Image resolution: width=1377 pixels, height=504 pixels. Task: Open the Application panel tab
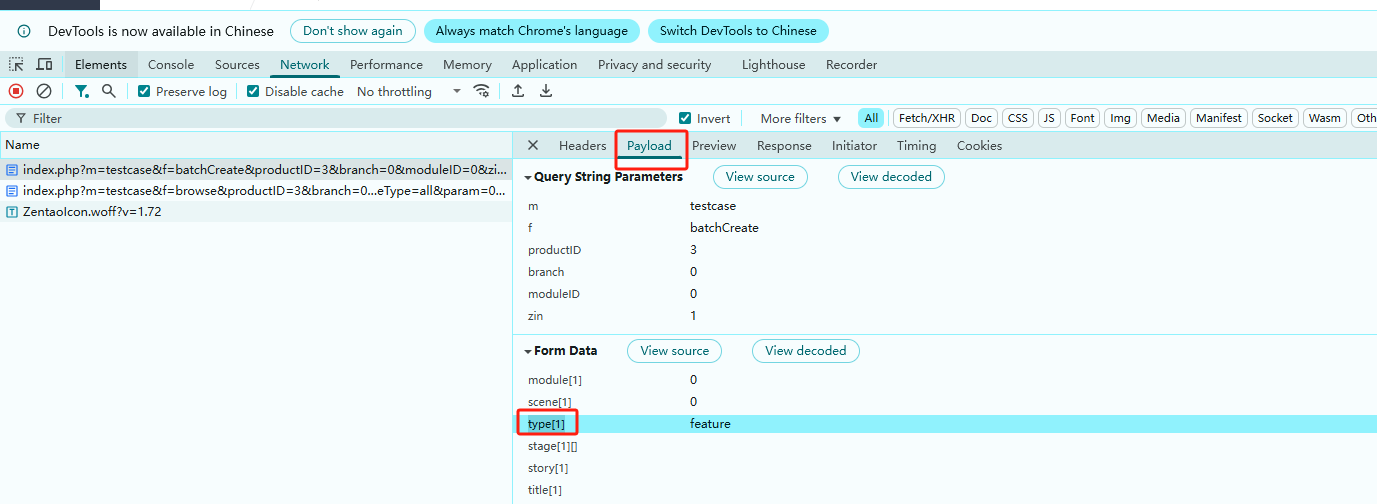[544, 65]
